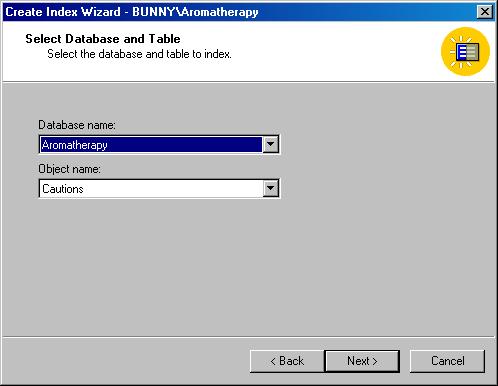Close the wizard window

pos(485,12)
